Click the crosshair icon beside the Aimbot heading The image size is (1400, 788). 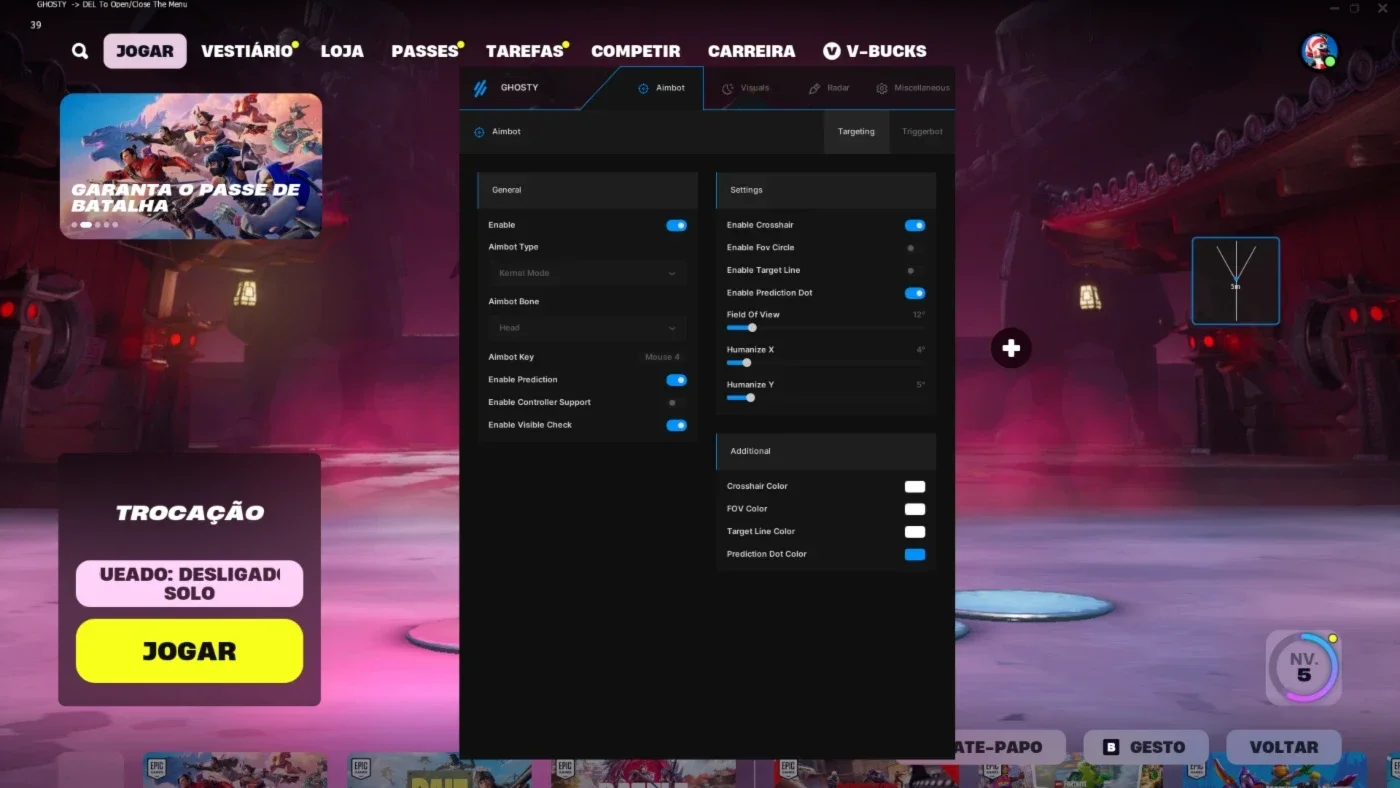(x=479, y=132)
